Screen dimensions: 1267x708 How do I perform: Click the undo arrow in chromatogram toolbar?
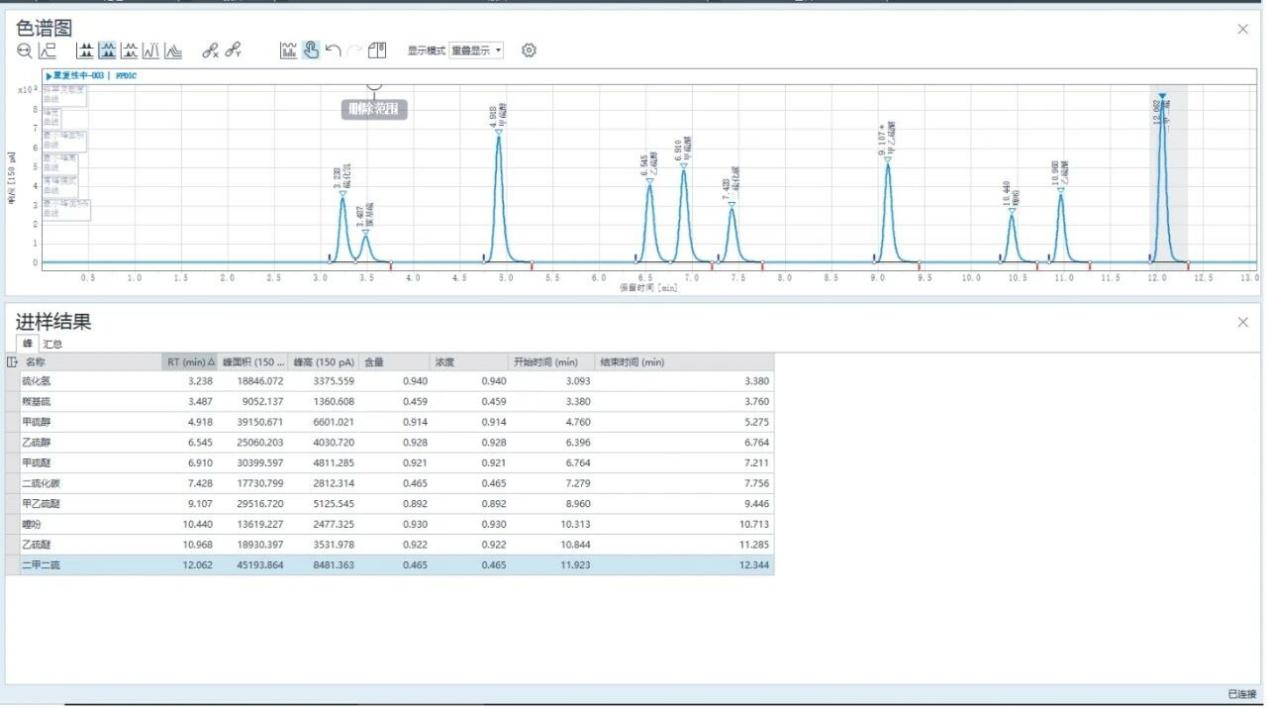coord(333,51)
